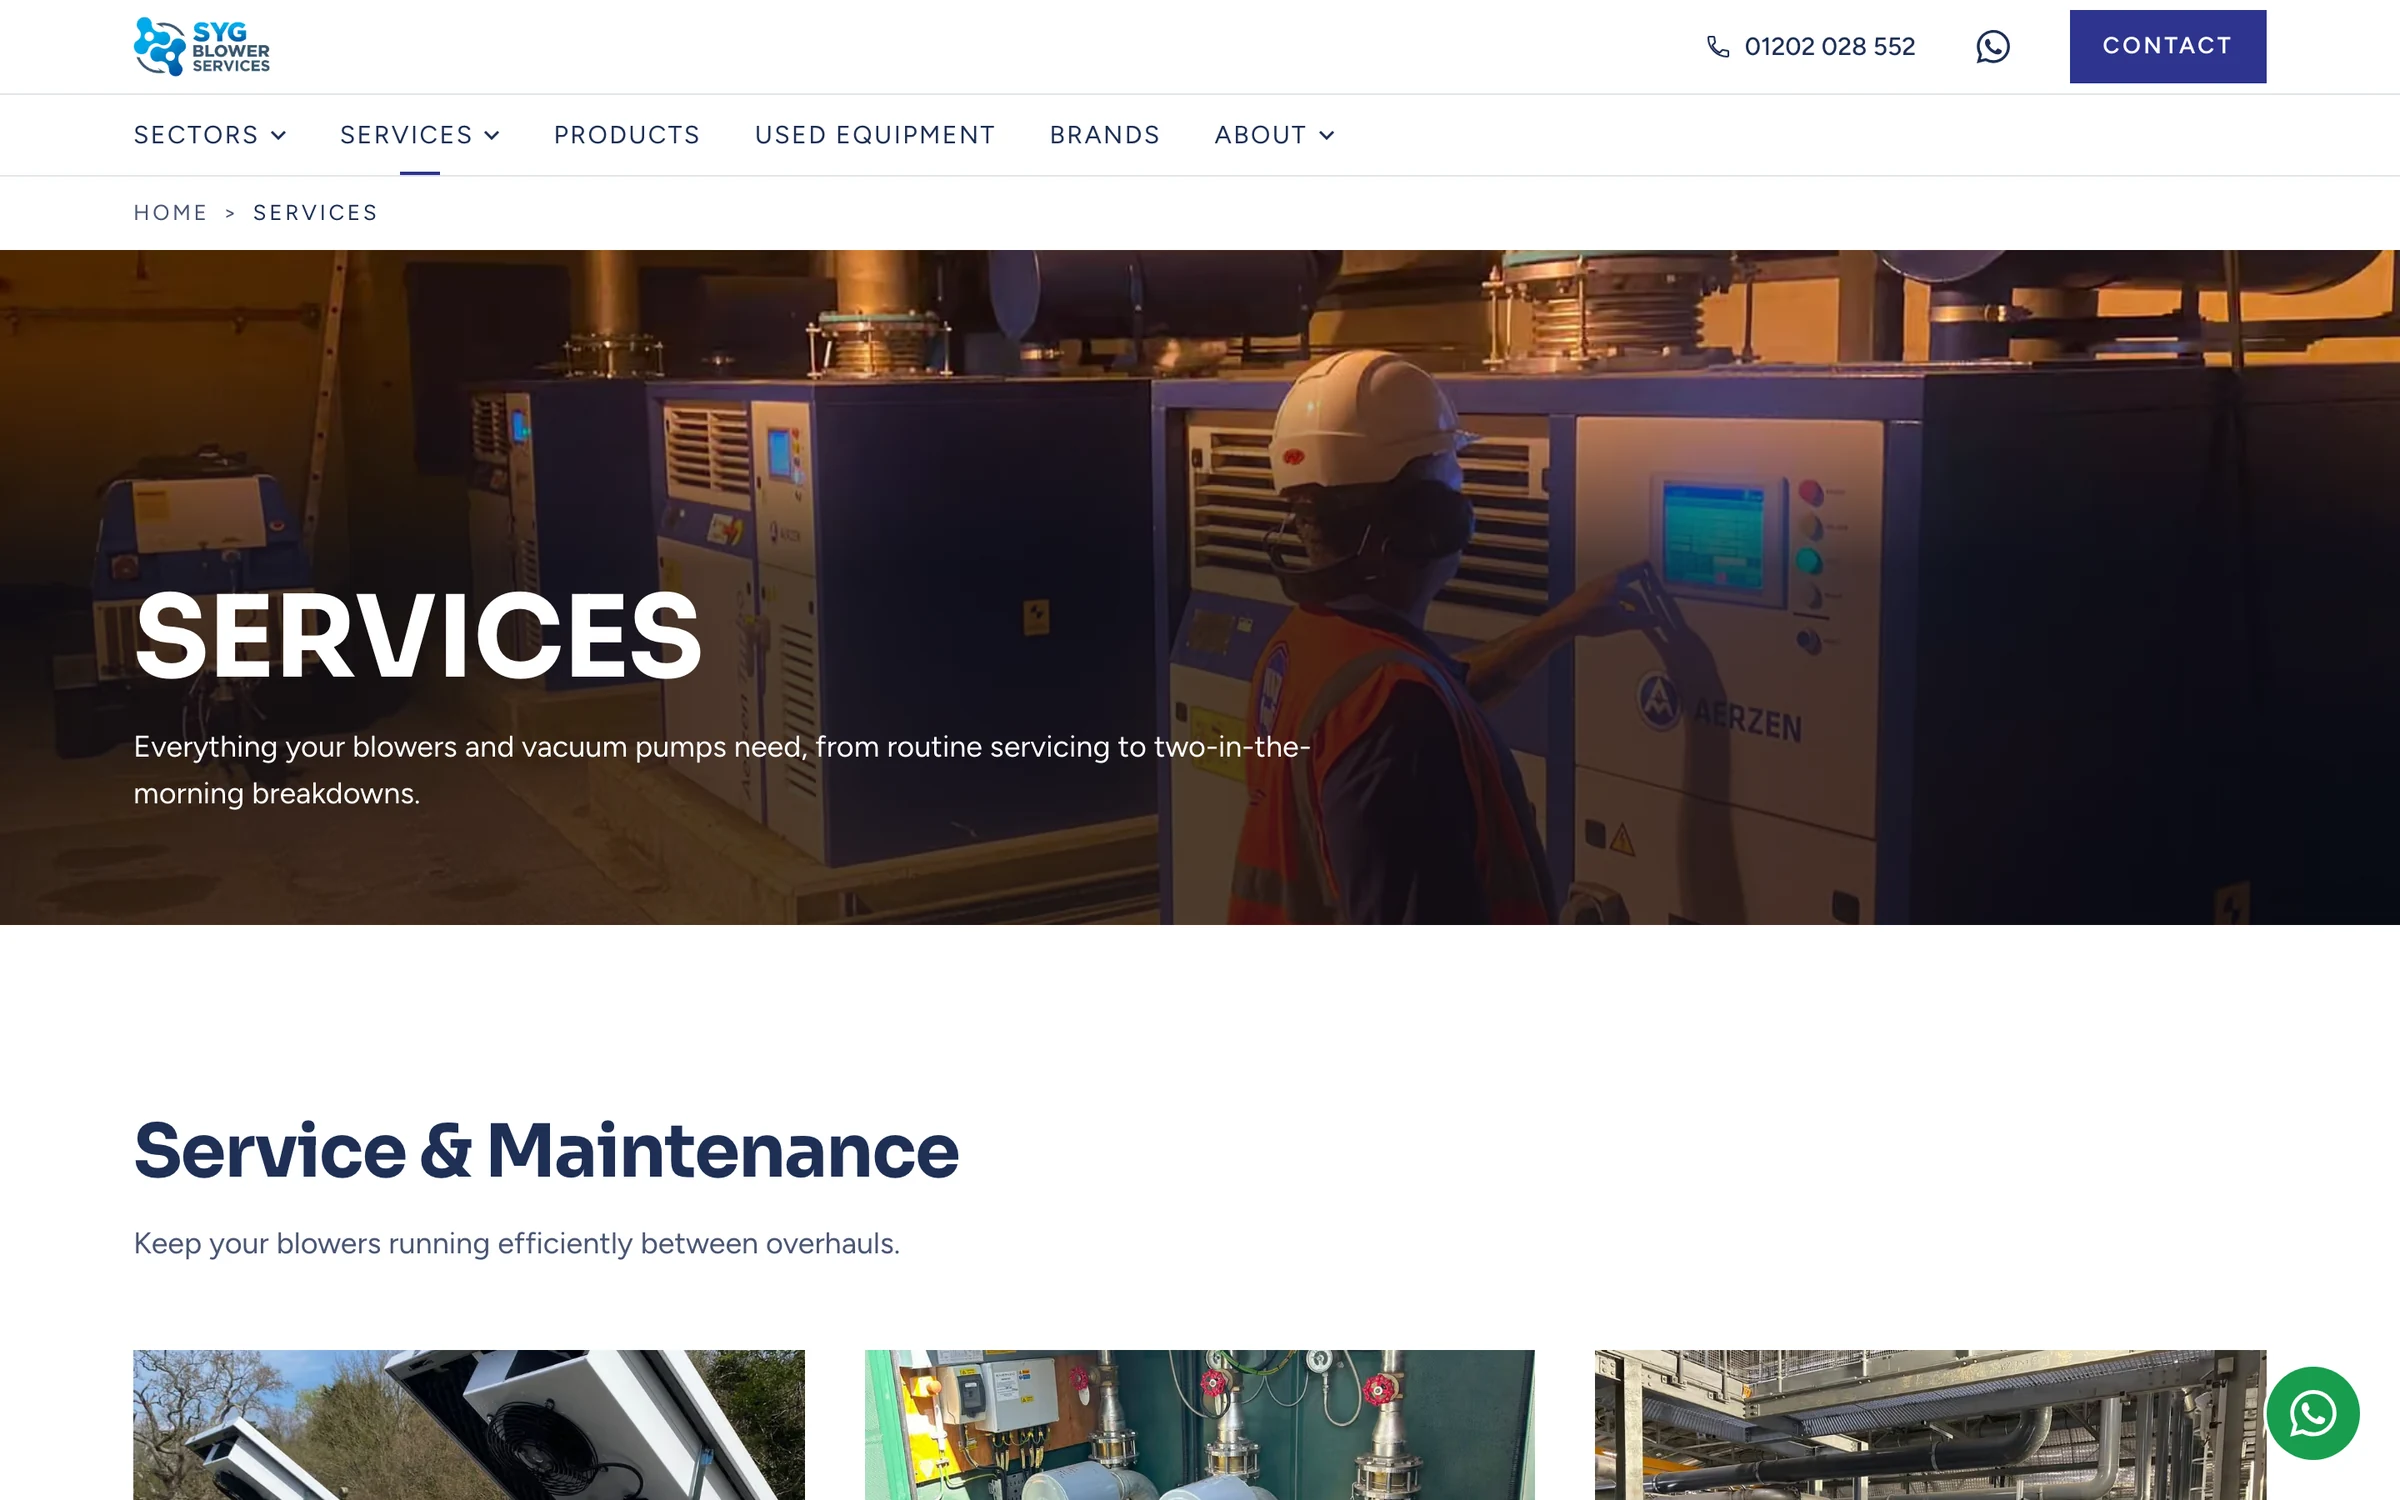
Task: Open the tilted fan unit thumbnail
Action: 469,1425
